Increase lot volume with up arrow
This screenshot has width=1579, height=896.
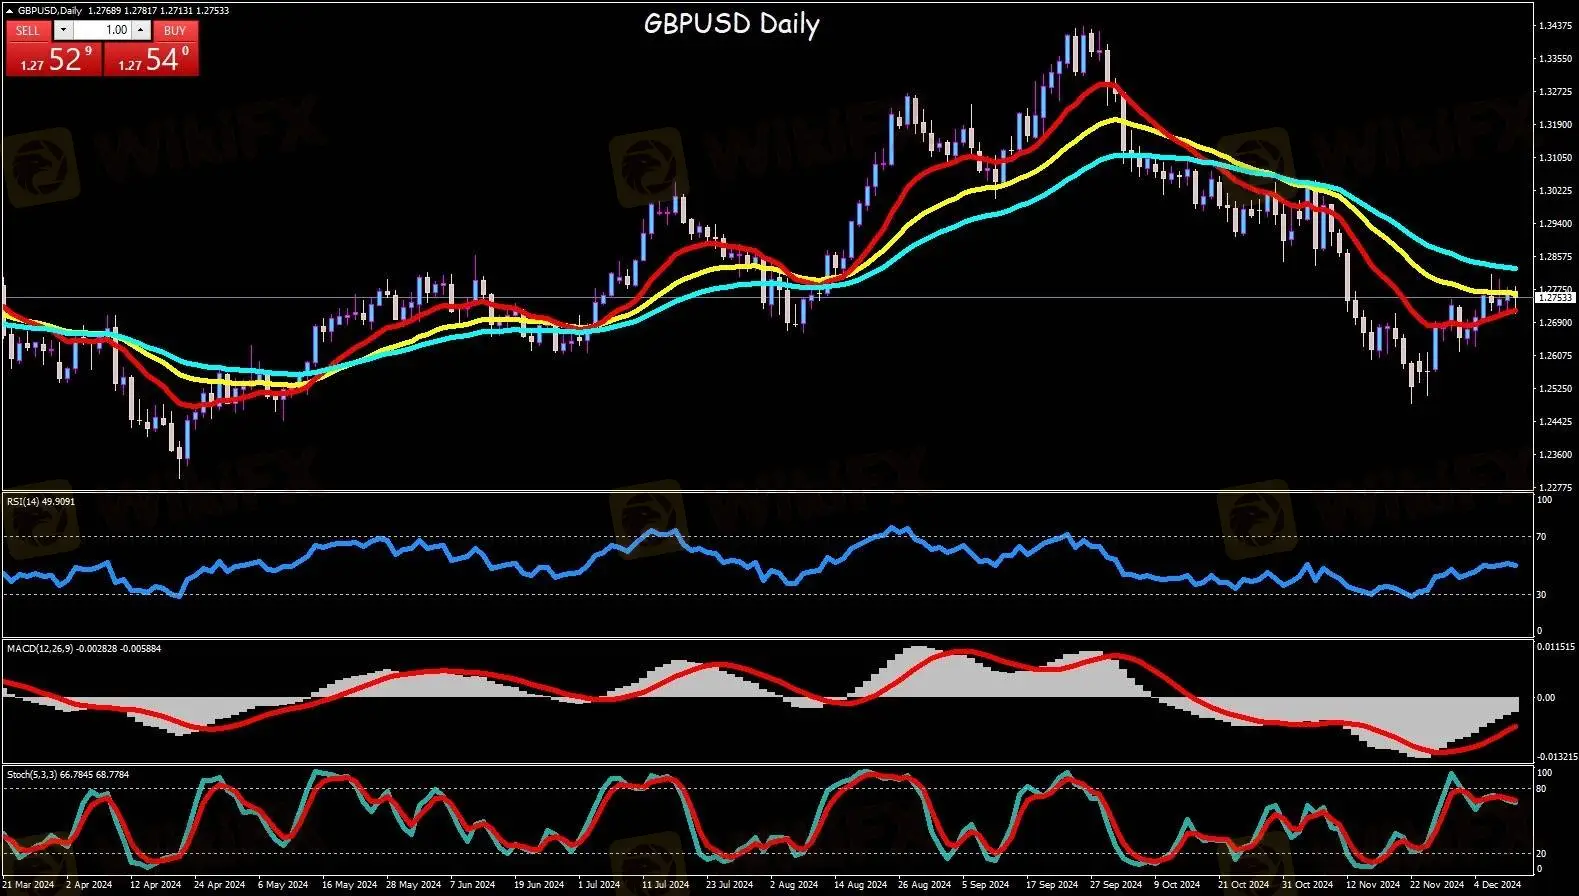pos(141,31)
